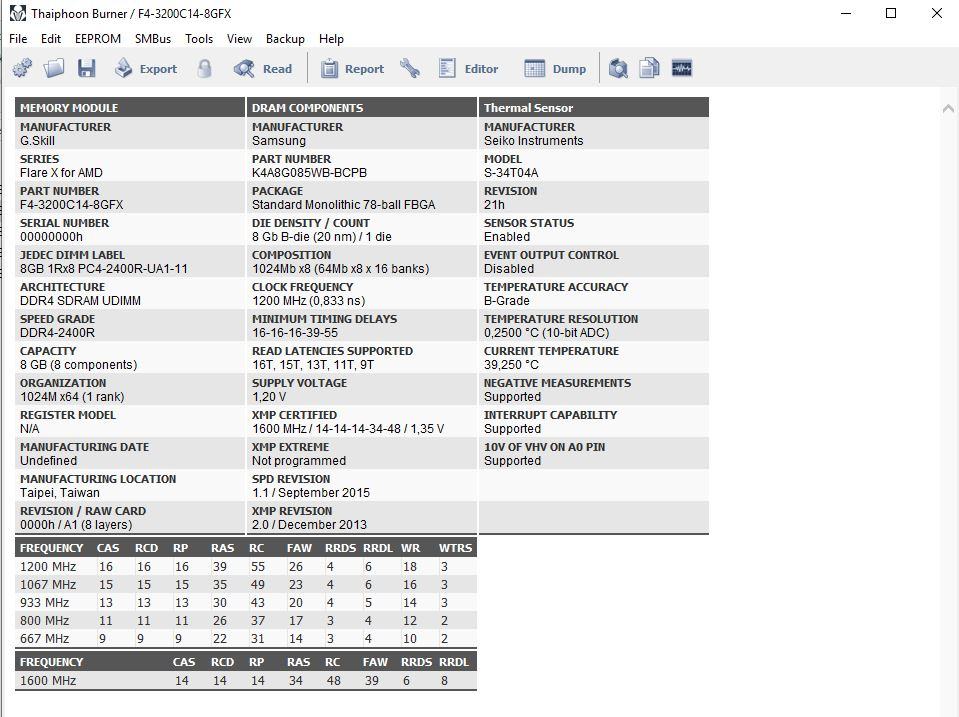This screenshot has height=717, width=959.
Task: Click die density value 8 Gb B-die
Action: pos(322,237)
